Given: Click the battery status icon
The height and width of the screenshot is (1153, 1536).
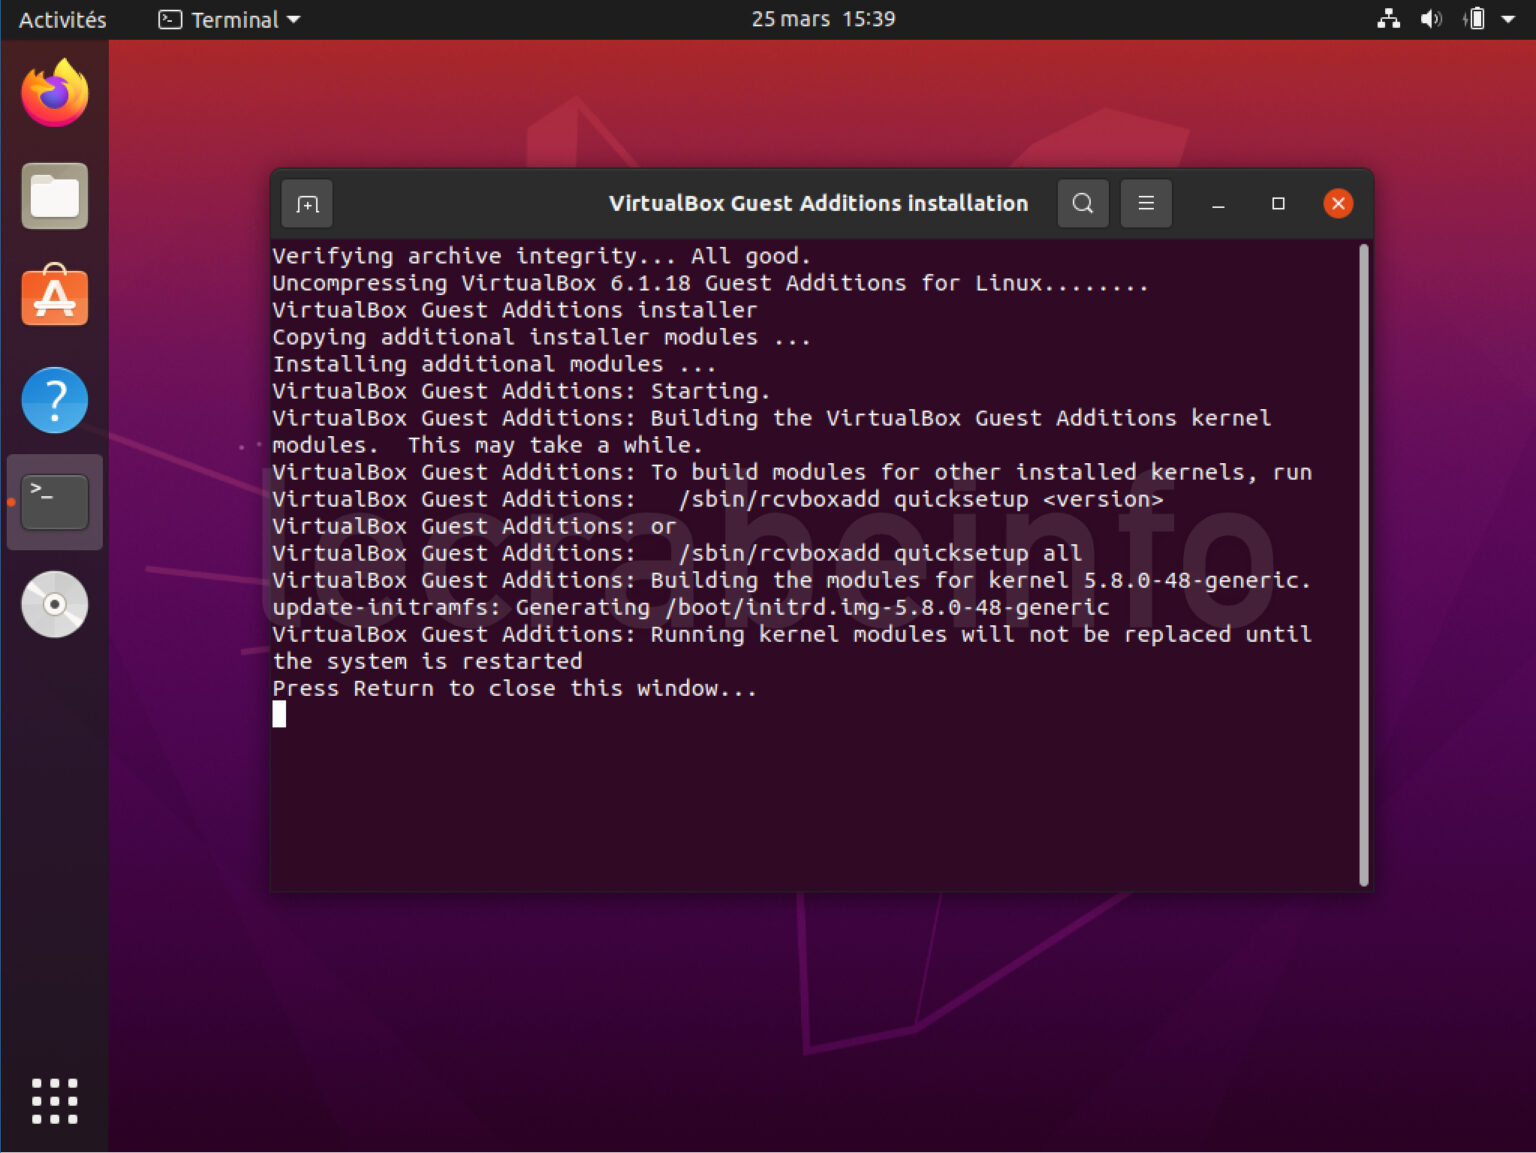Looking at the screenshot, I should tap(1475, 19).
